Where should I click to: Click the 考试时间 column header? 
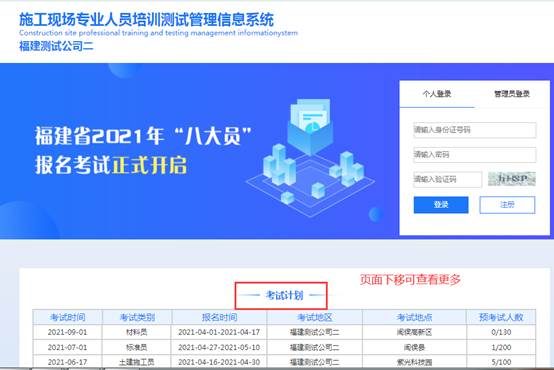coord(67,317)
